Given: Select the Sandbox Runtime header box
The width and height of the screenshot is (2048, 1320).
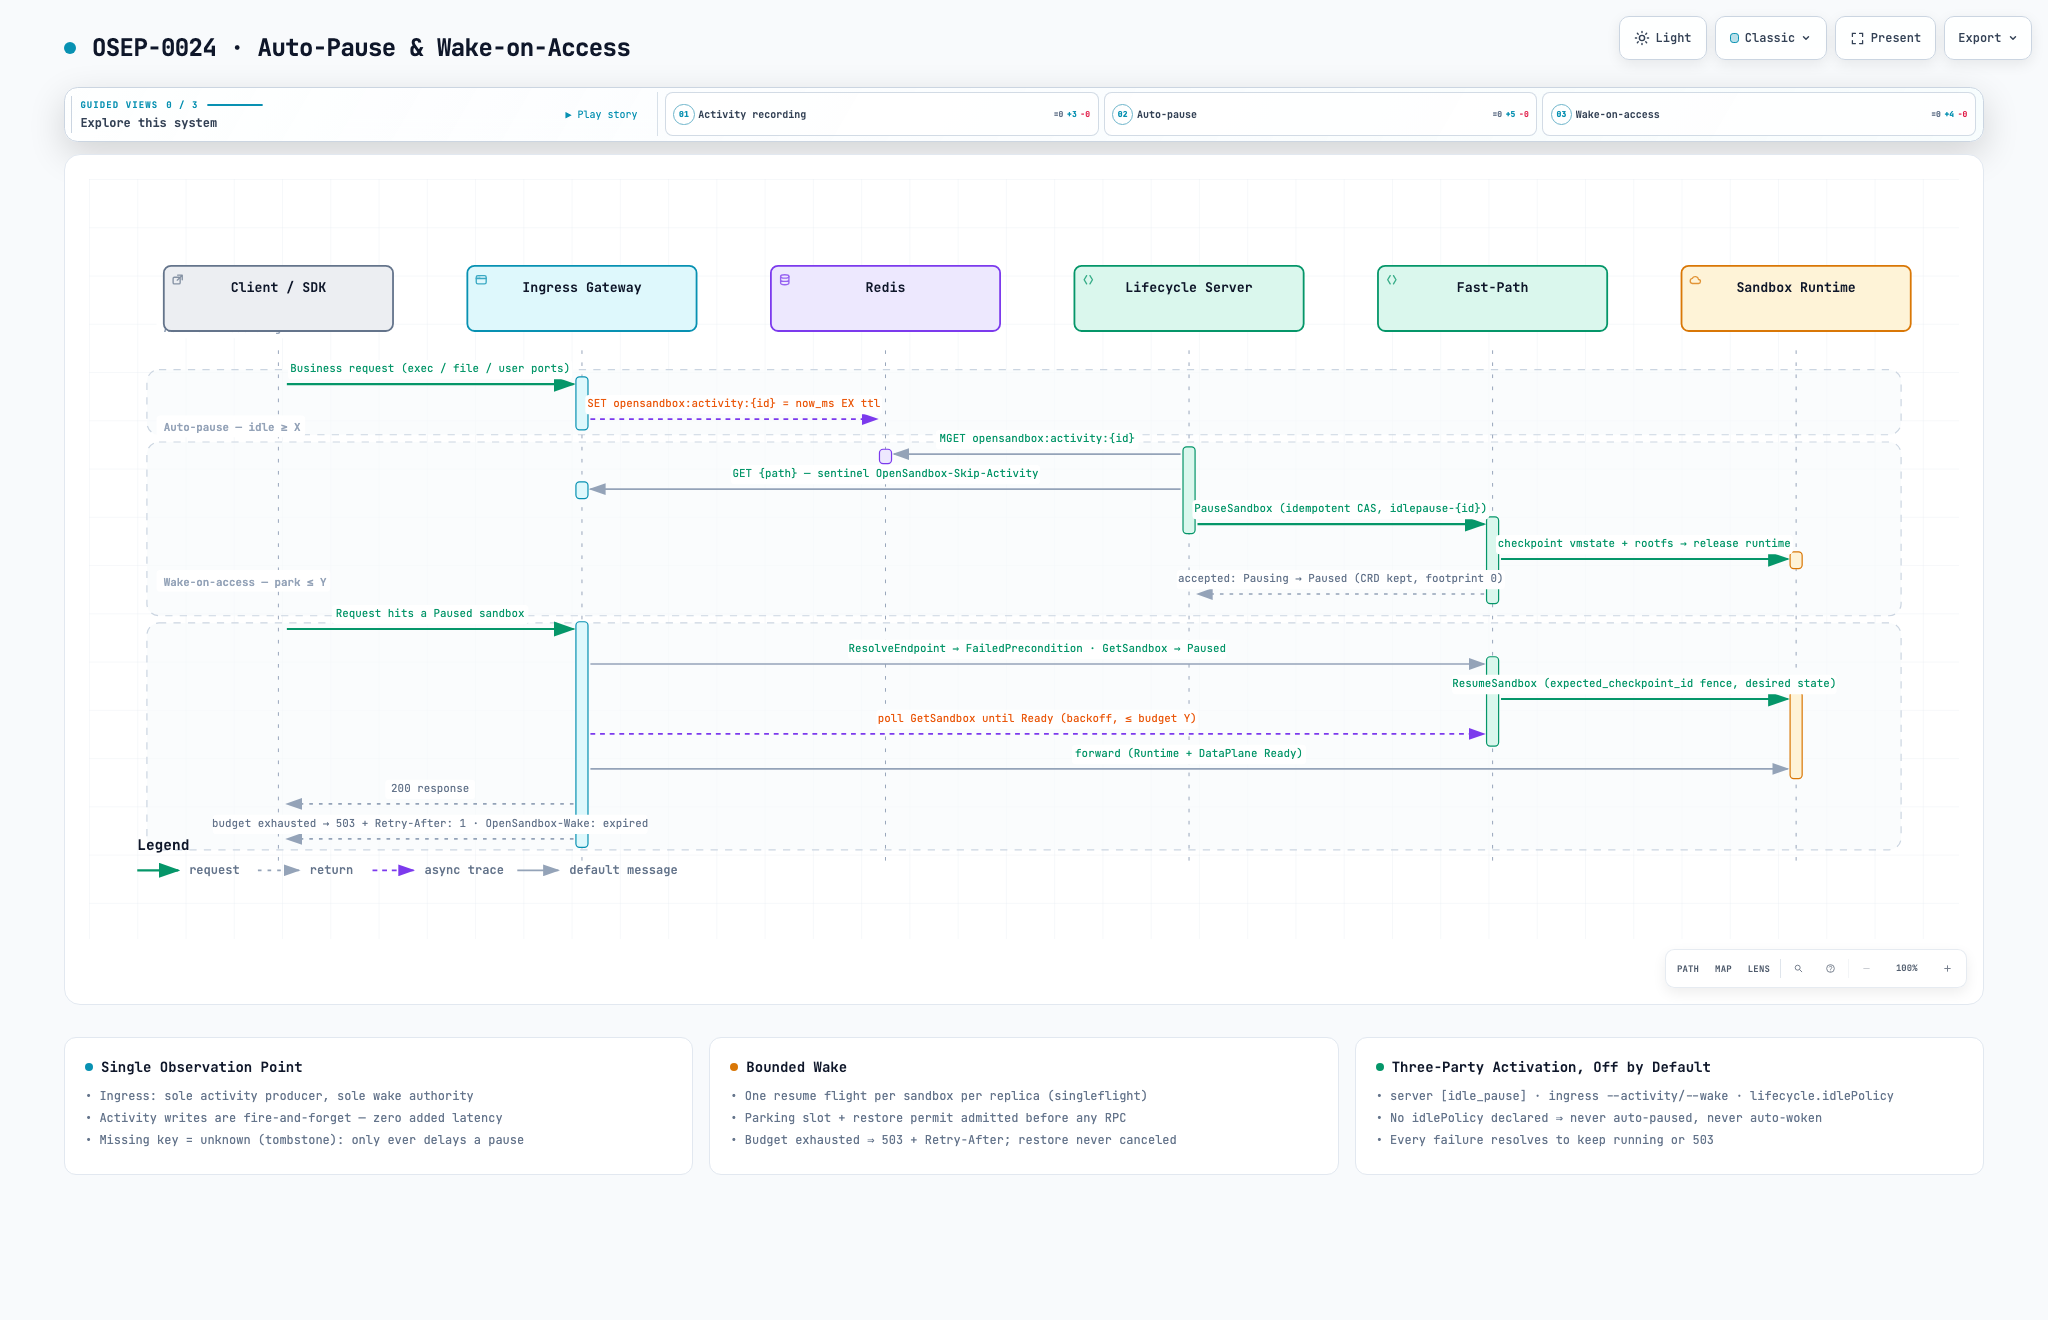Looking at the screenshot, I should pos(1796,298).
